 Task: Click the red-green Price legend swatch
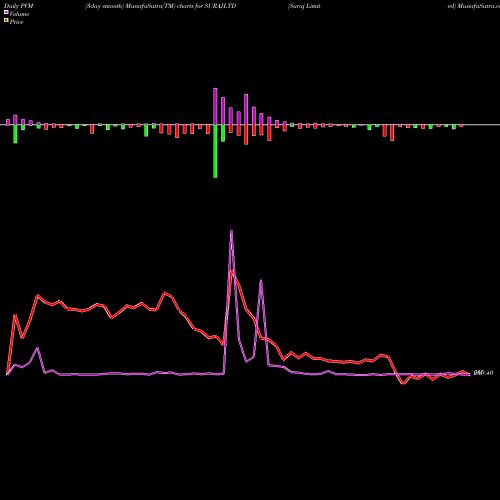click(x=6, y=21)
